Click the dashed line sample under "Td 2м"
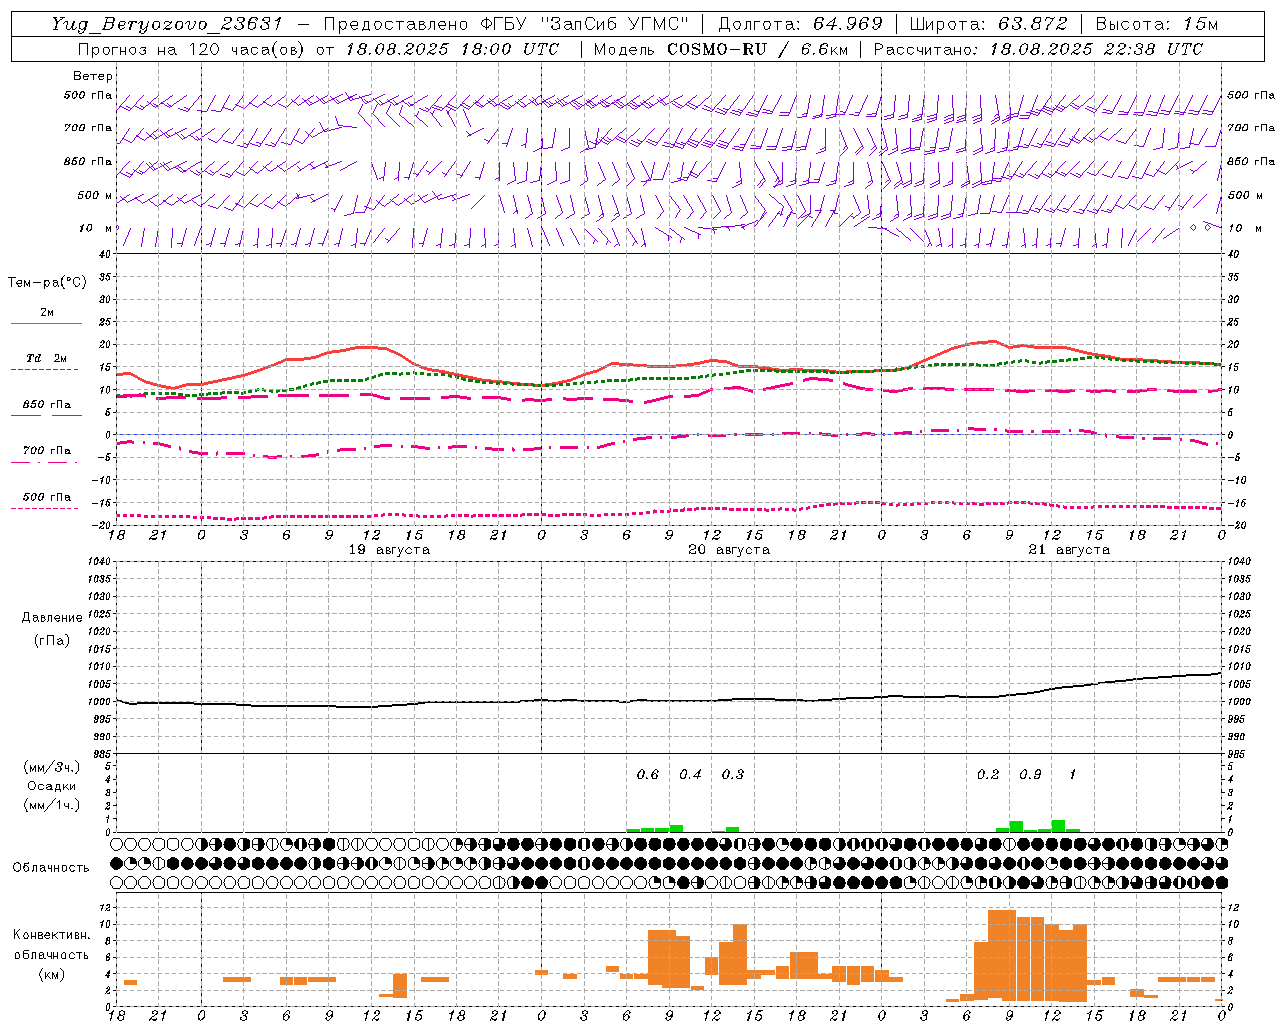This screenshot has height=1024, width=1280. tap(45, 369)
